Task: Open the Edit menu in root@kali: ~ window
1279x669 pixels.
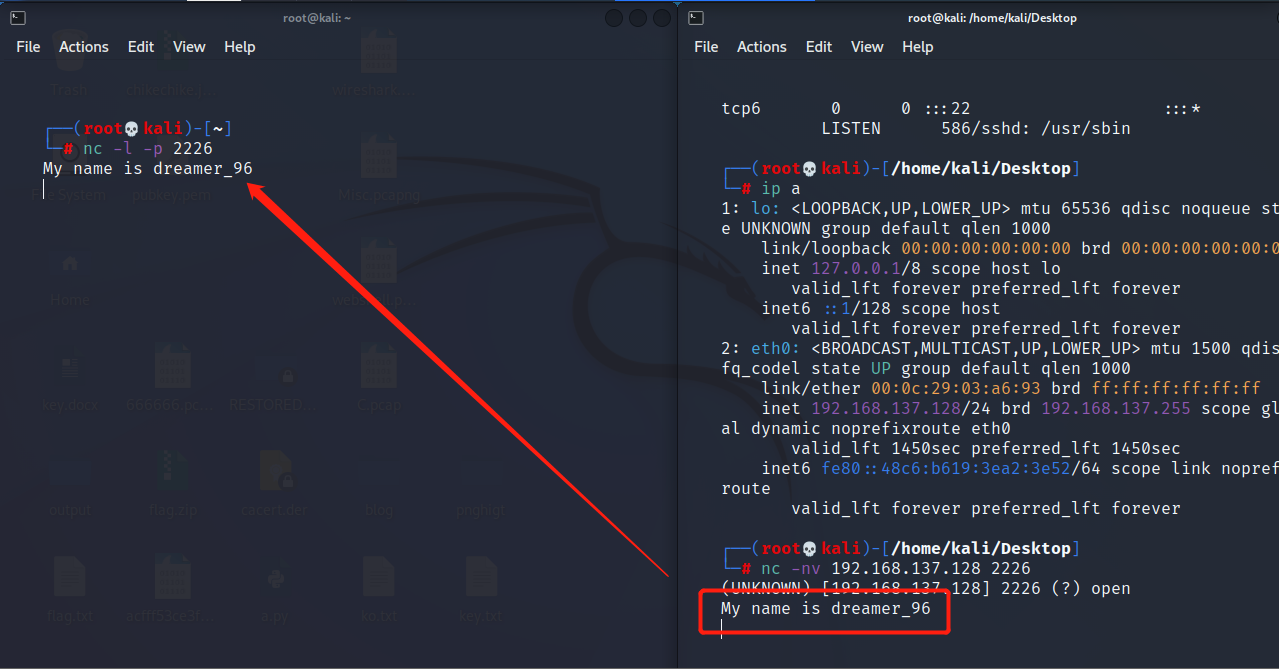Action: pos(141,47)
